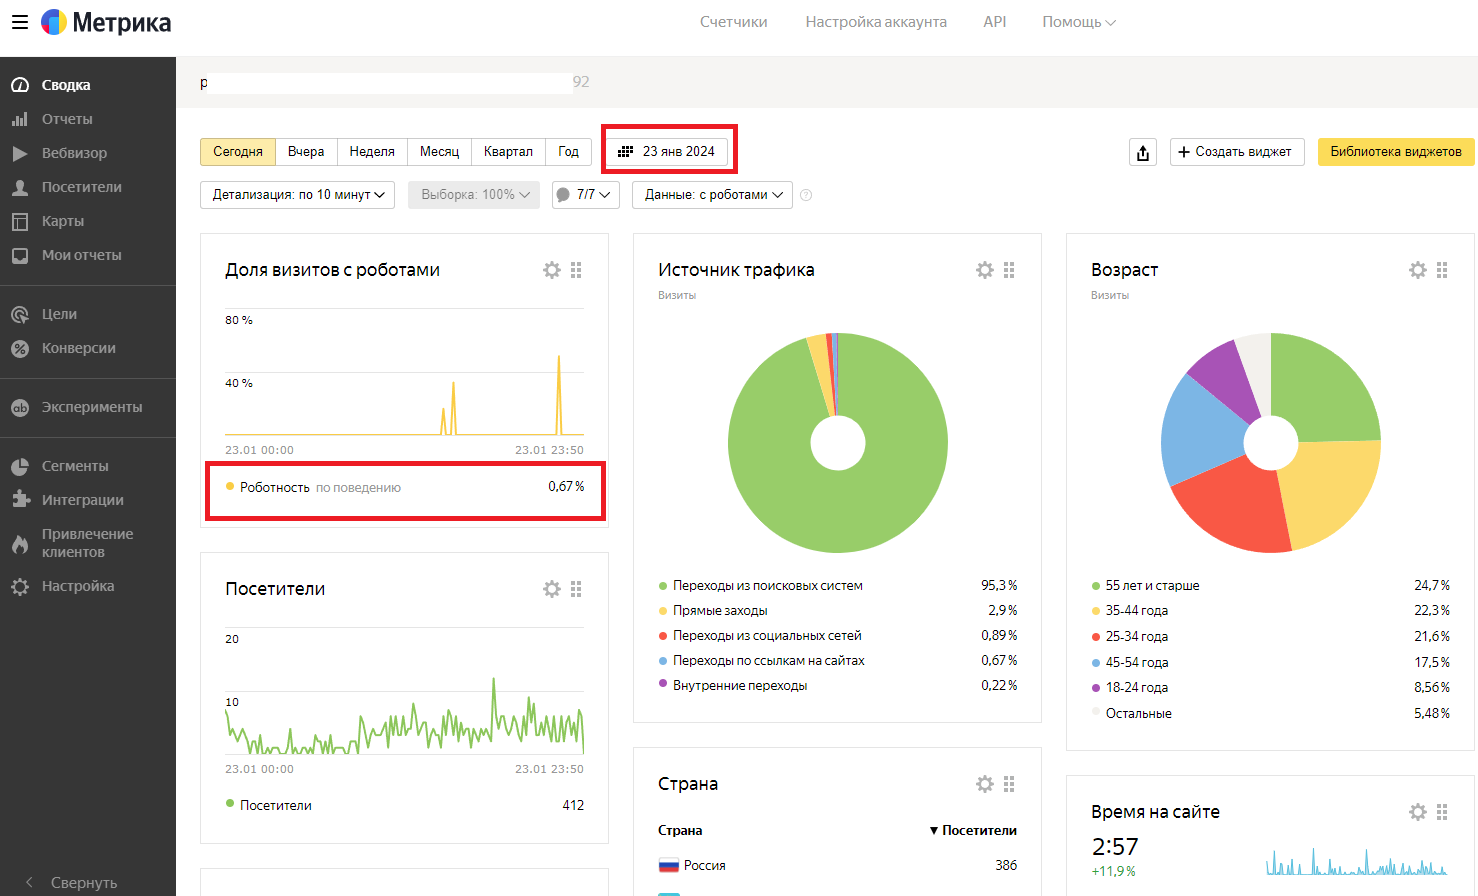Click Прямые заходы legend item
The width and height of the screenshot is (1478, 896).
[721, 611]
